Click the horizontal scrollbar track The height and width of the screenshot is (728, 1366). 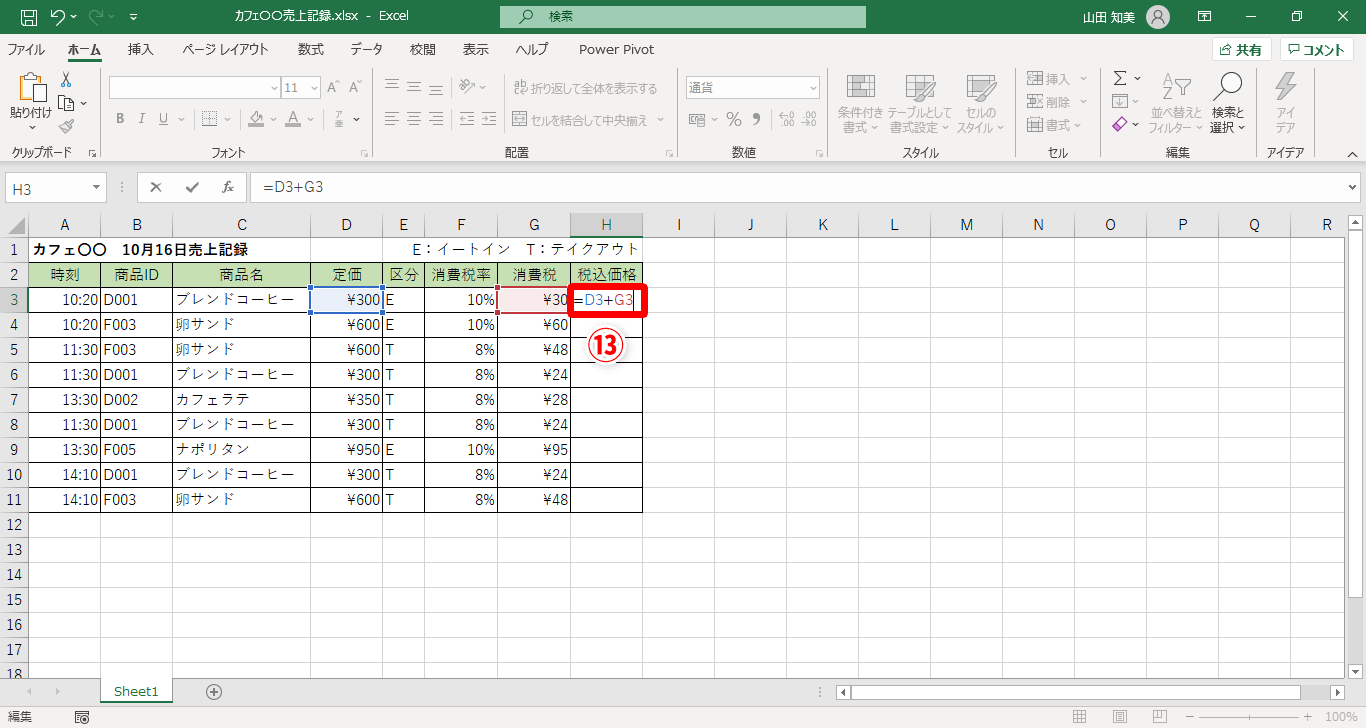(x=1090, y=692)
